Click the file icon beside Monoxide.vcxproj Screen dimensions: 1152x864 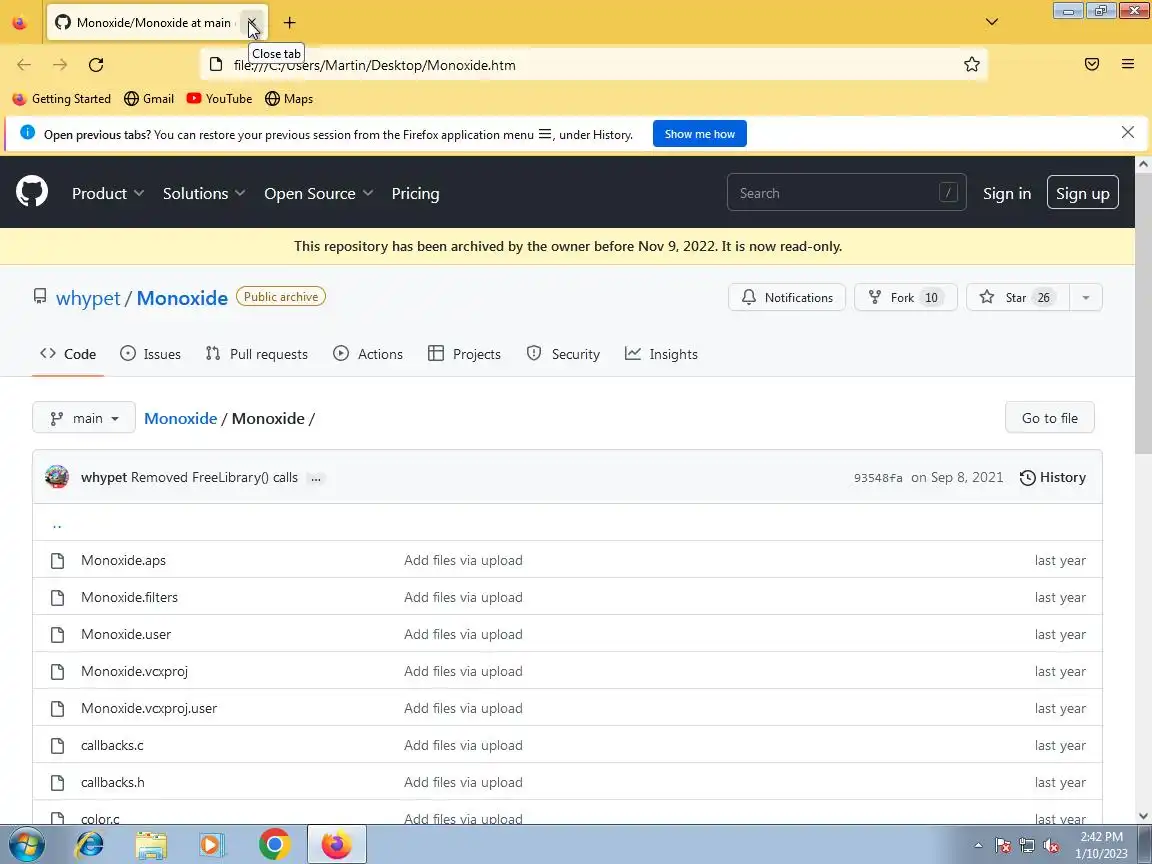tap(57, 672)
